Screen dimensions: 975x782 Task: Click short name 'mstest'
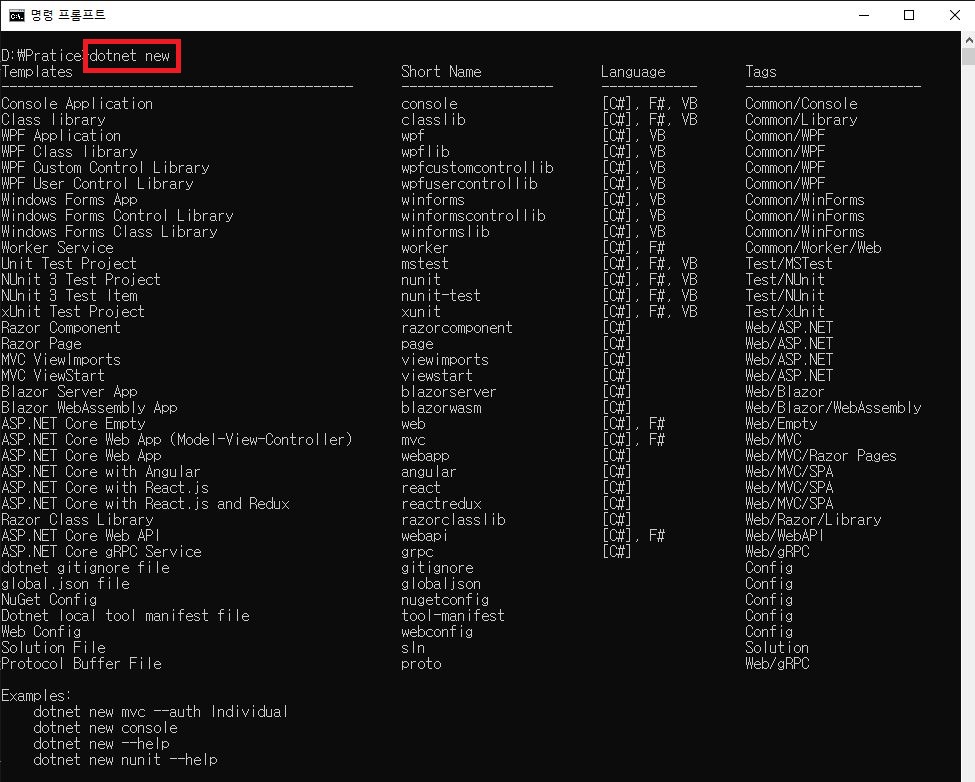coord(425,264)
